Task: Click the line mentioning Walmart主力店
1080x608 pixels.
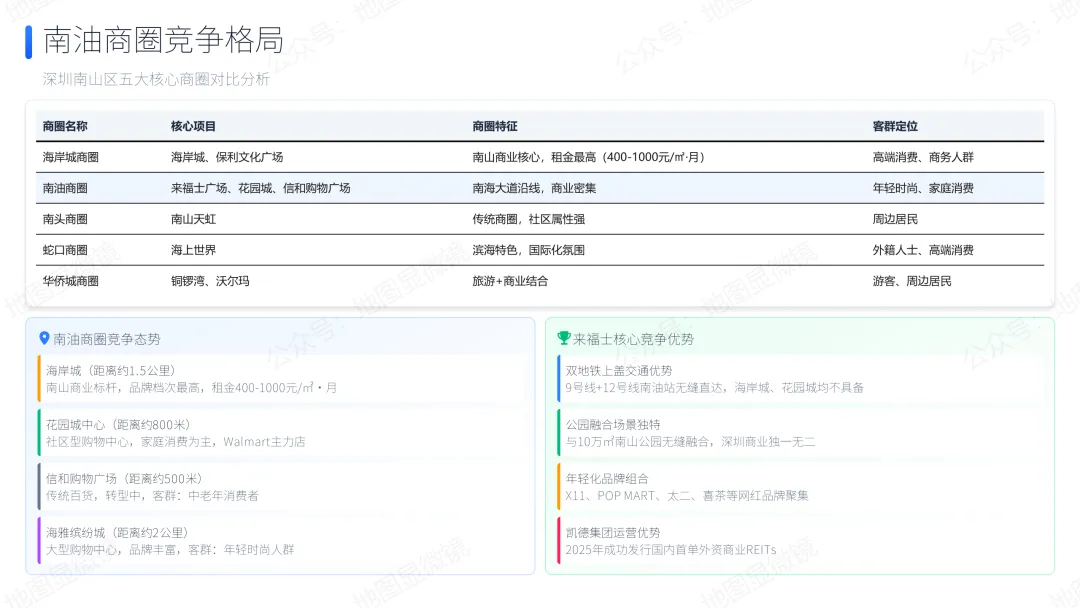Action: click(x=176, y=442)
